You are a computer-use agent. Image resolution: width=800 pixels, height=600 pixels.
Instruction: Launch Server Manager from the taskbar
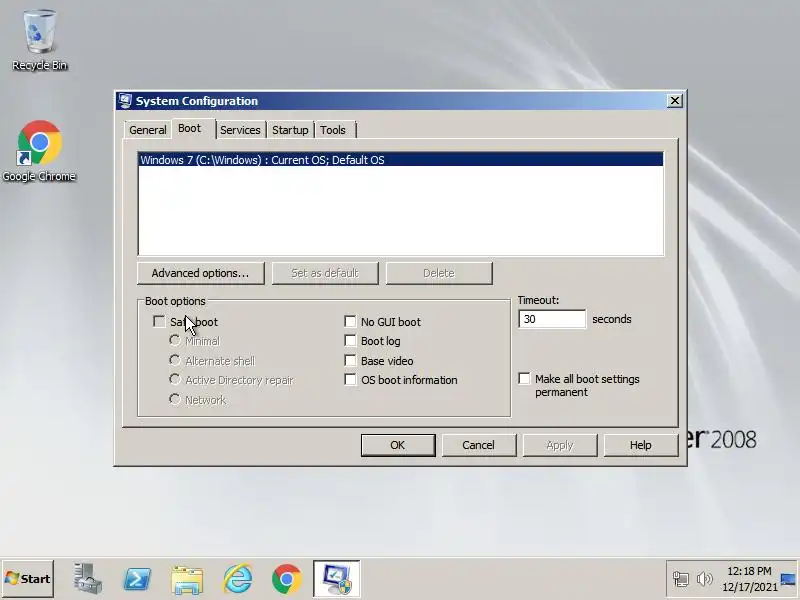tap(87, 579)
